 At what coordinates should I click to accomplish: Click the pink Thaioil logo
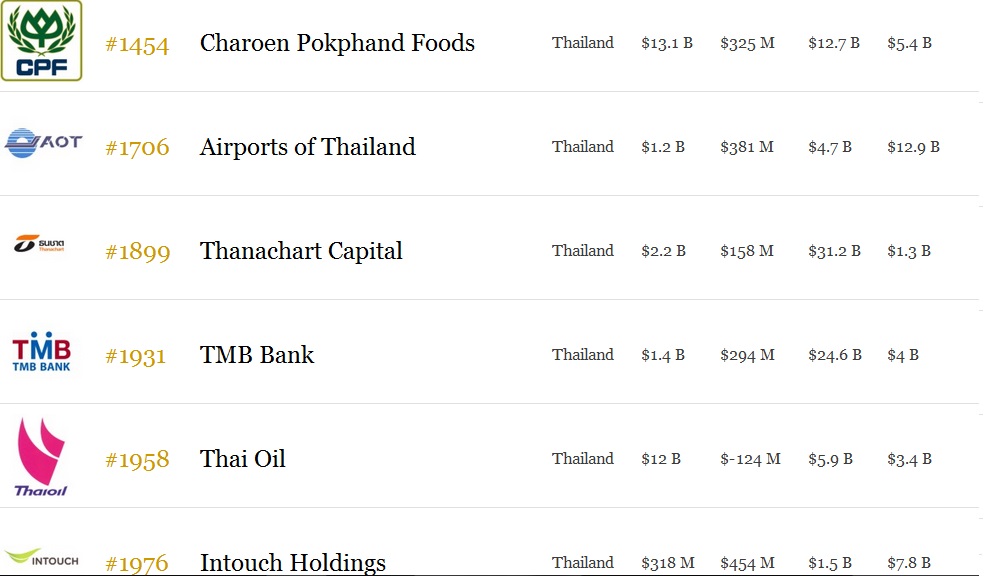point(41,457)
